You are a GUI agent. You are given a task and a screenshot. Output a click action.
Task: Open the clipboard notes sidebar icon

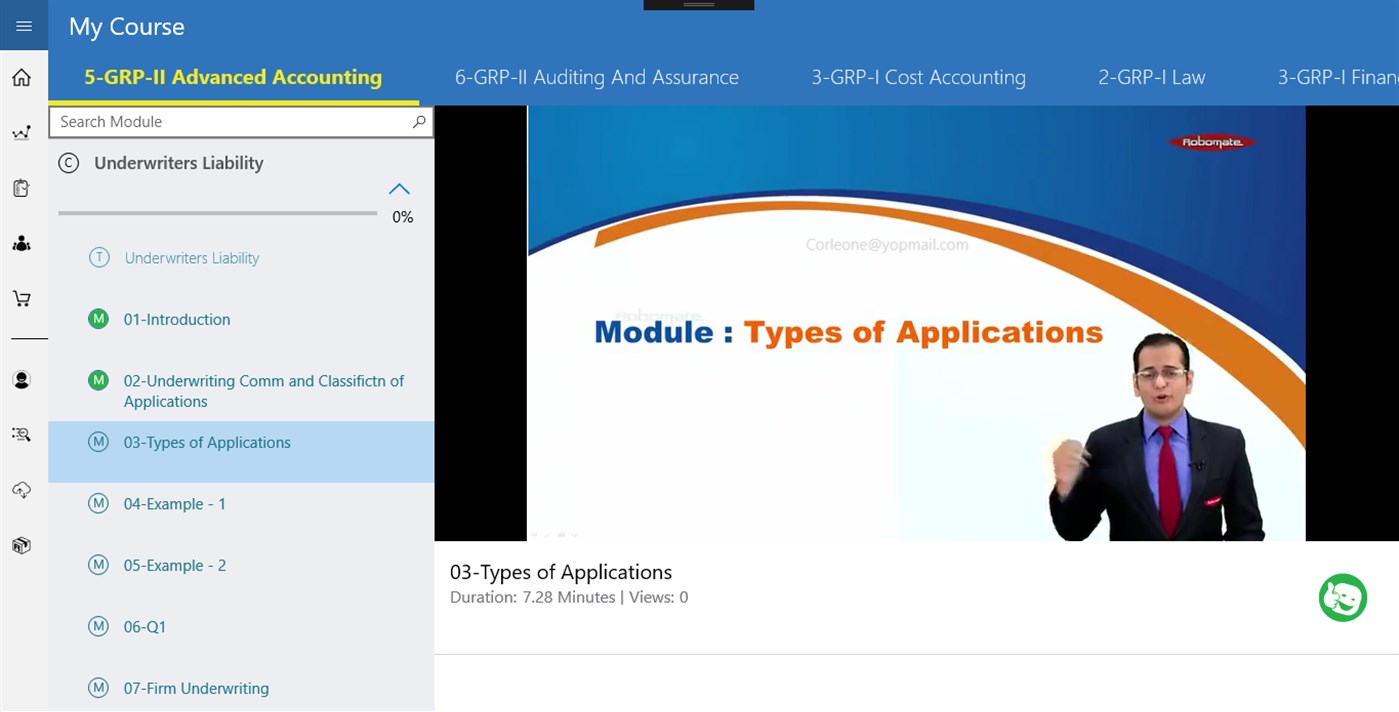point(22,188)
